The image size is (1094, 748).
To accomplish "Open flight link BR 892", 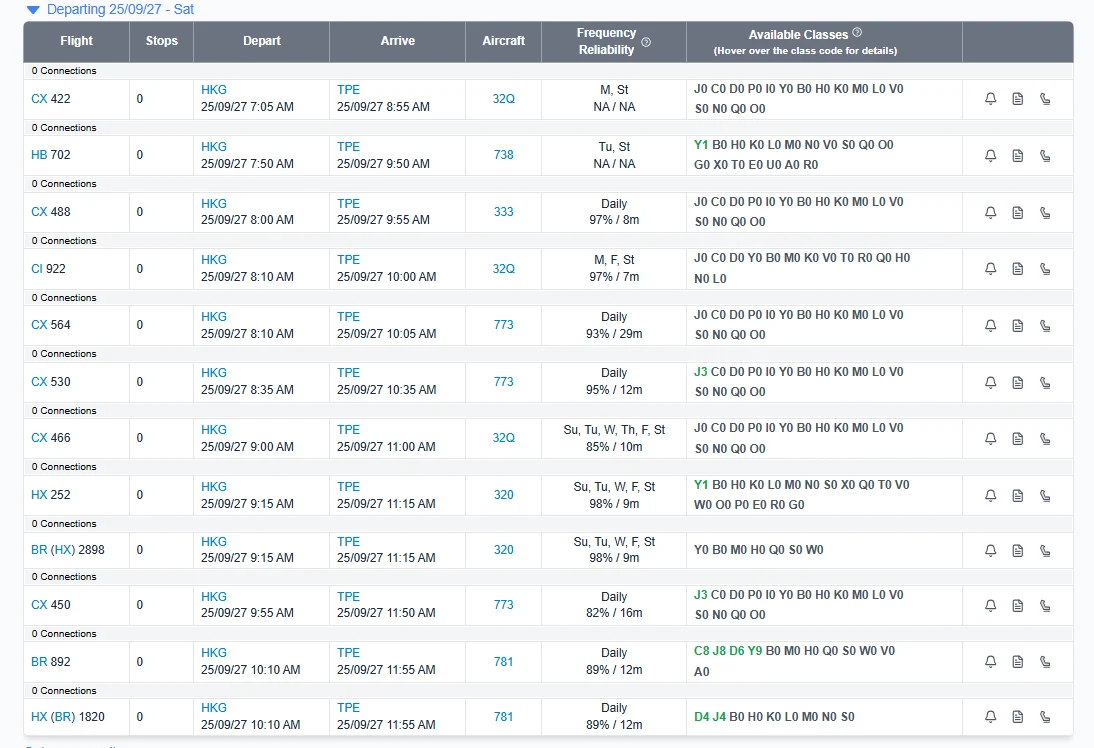I will click(x=50, y=661).
